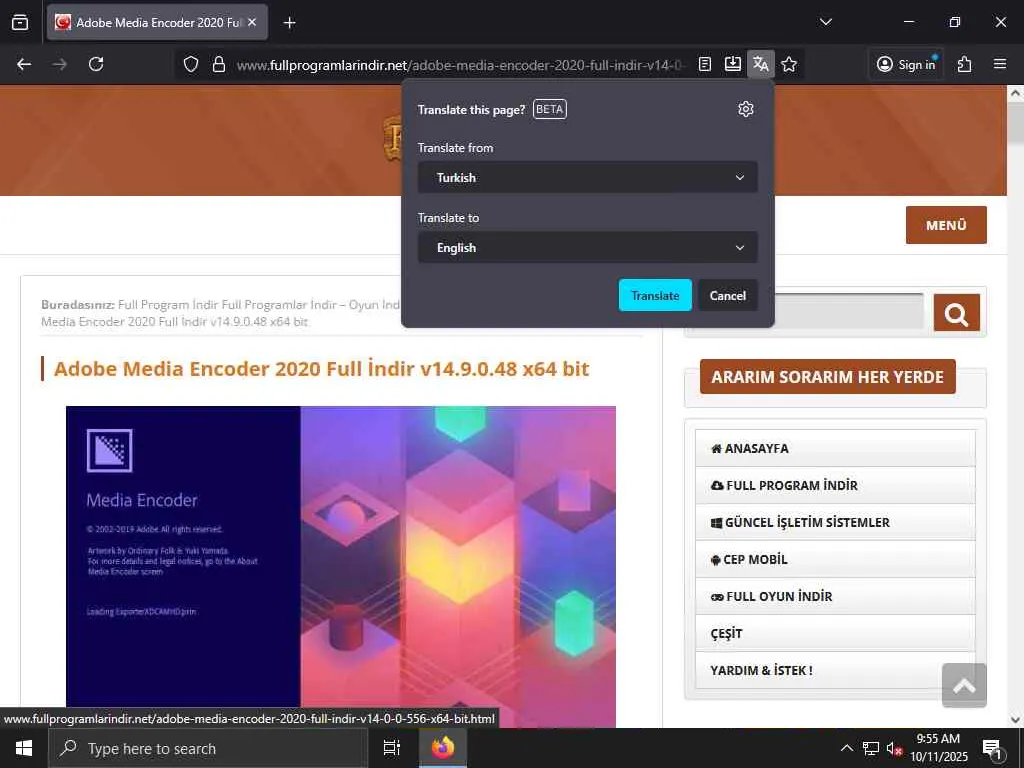
Task: Click the site search input field
Action: point(848,312)
